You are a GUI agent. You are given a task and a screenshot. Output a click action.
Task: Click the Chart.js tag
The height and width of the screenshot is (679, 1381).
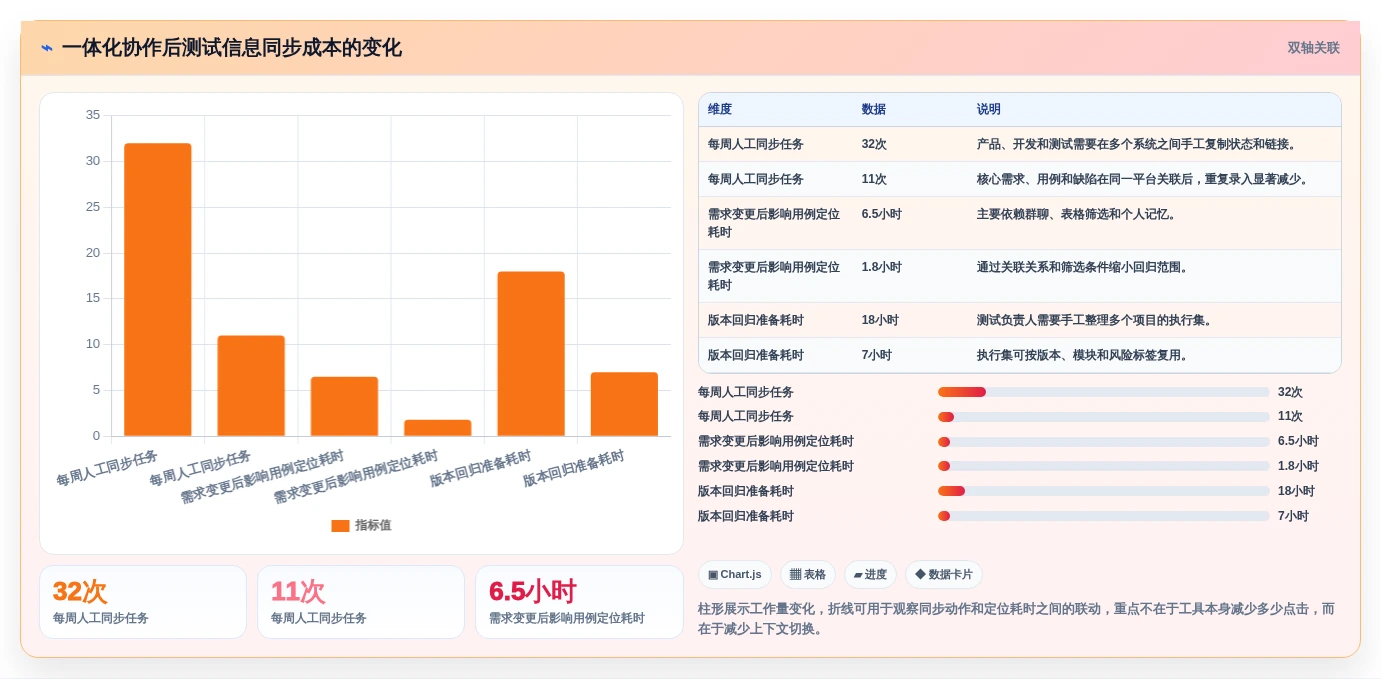click(735, 575)
